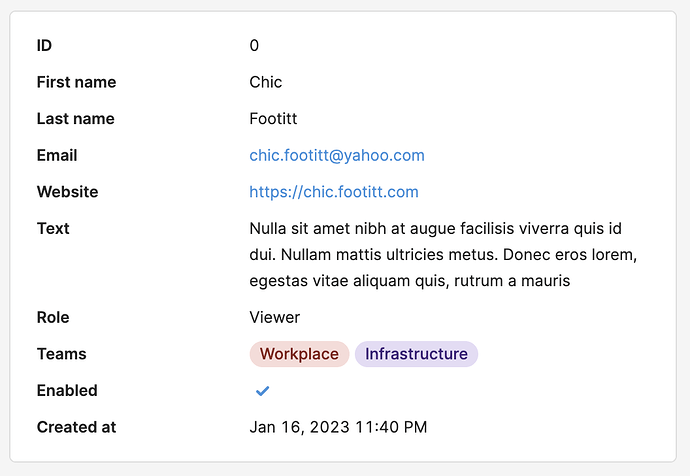Click the Role field label
Viewport: 690px width, 476px height.
click(53, 317)
